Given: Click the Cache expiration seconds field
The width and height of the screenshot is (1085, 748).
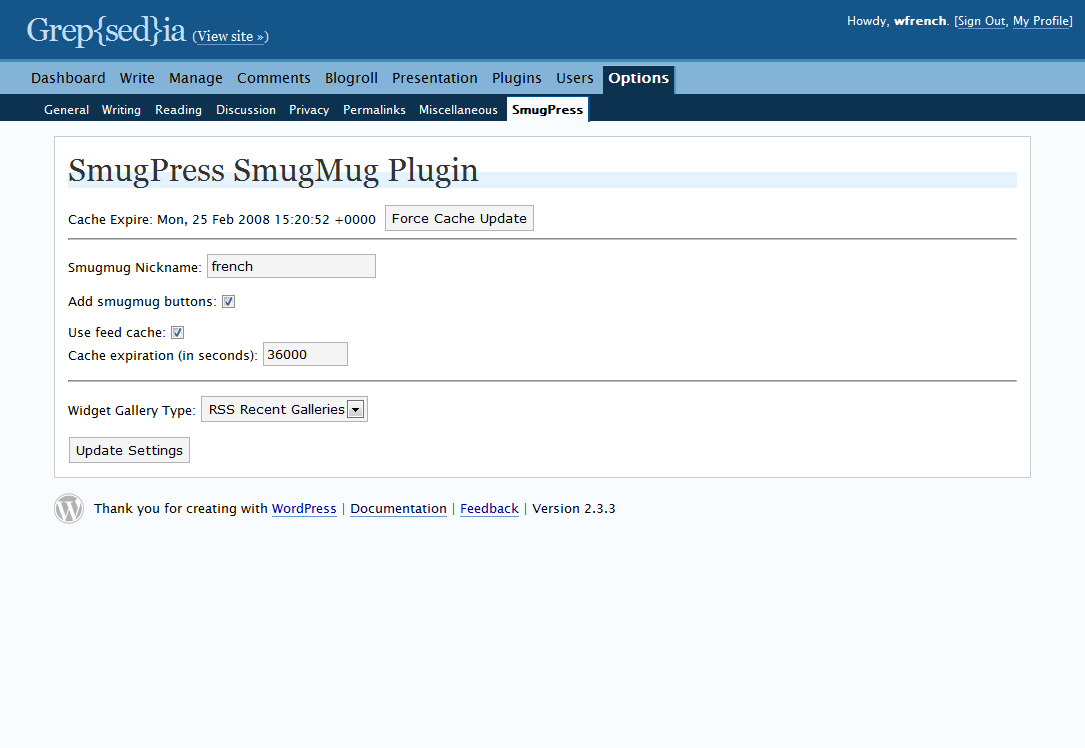Looking at the screenshot, I should click(305, 354).
